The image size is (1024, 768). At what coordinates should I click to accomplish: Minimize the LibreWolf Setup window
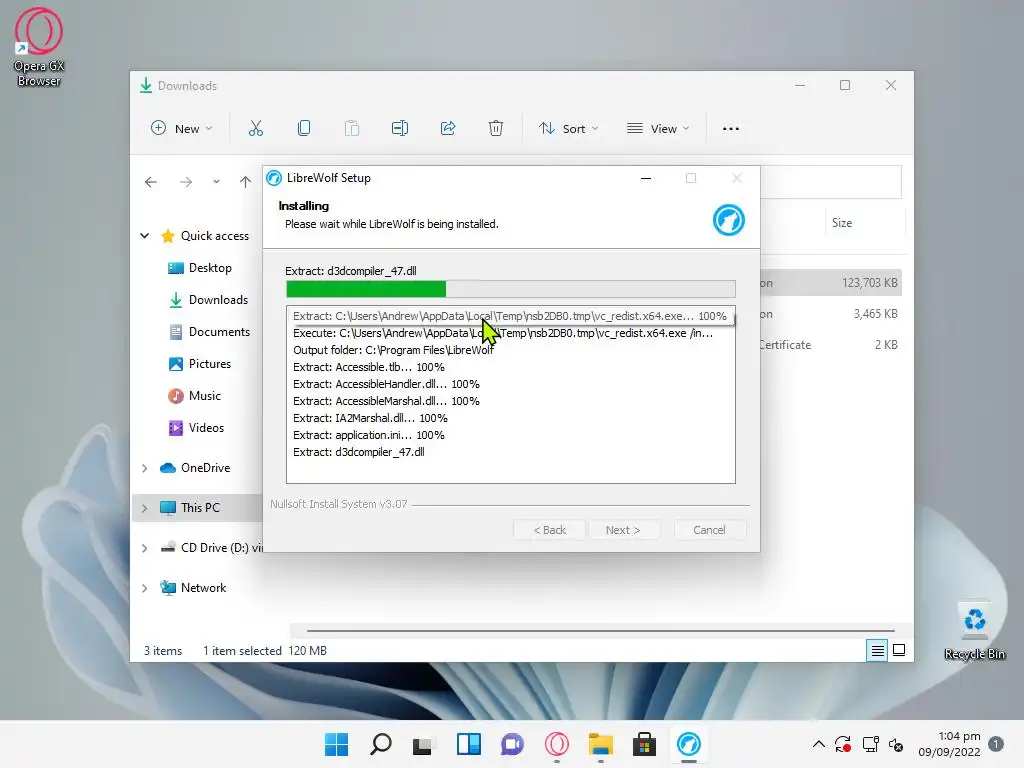click(x=646, y=178)
